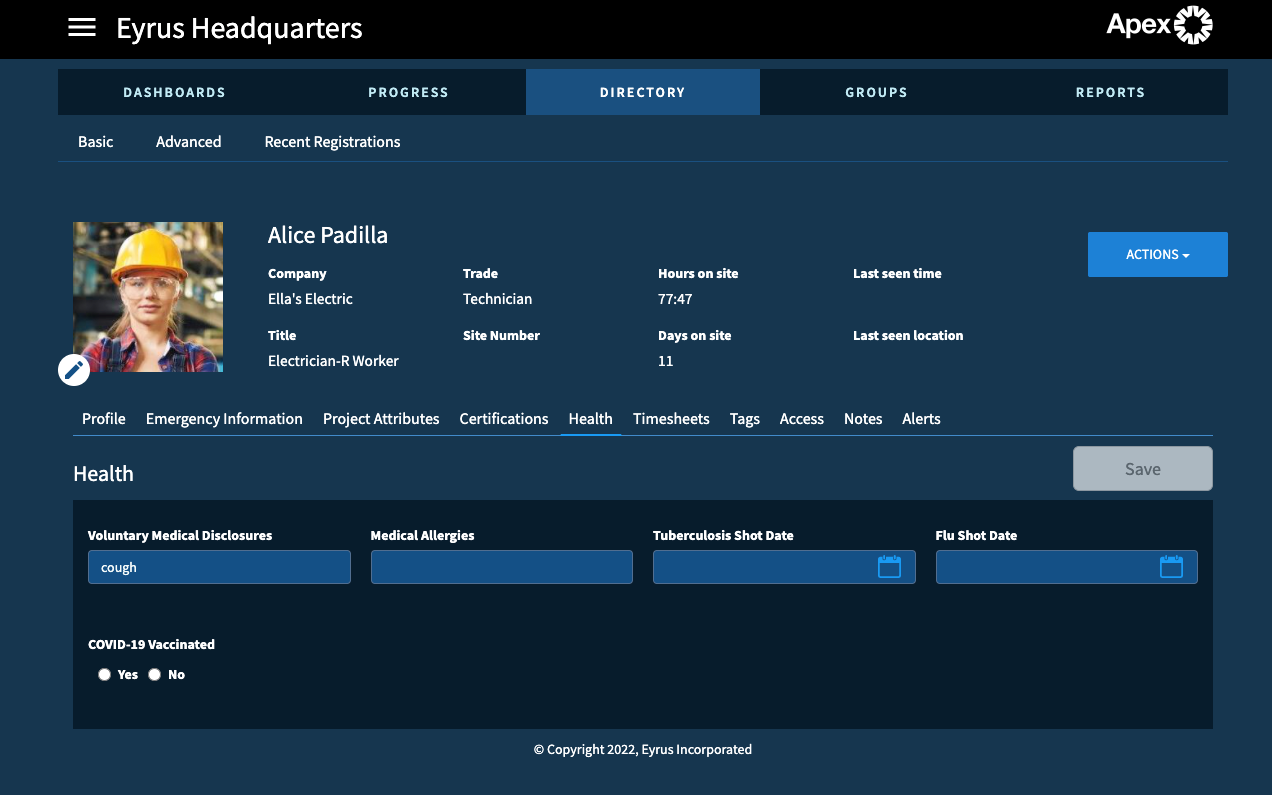Go to the Groups tab
This screenshot has height=795, width=1272.
876,92
